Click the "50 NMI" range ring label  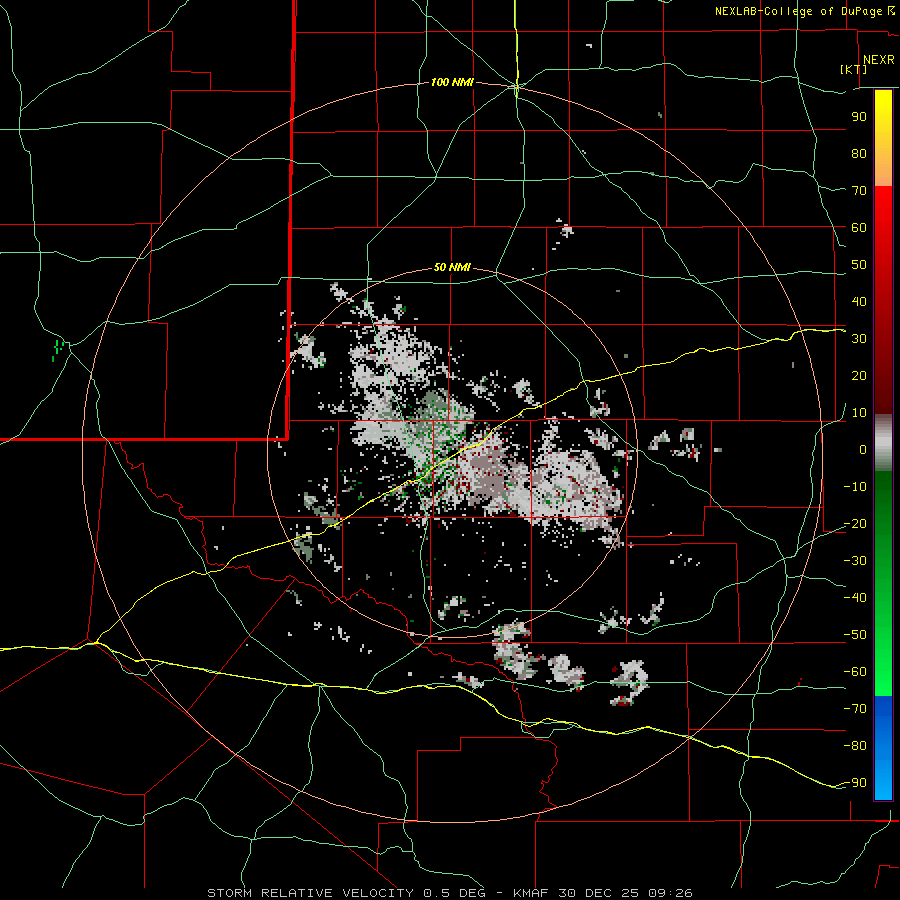[452, 267]
